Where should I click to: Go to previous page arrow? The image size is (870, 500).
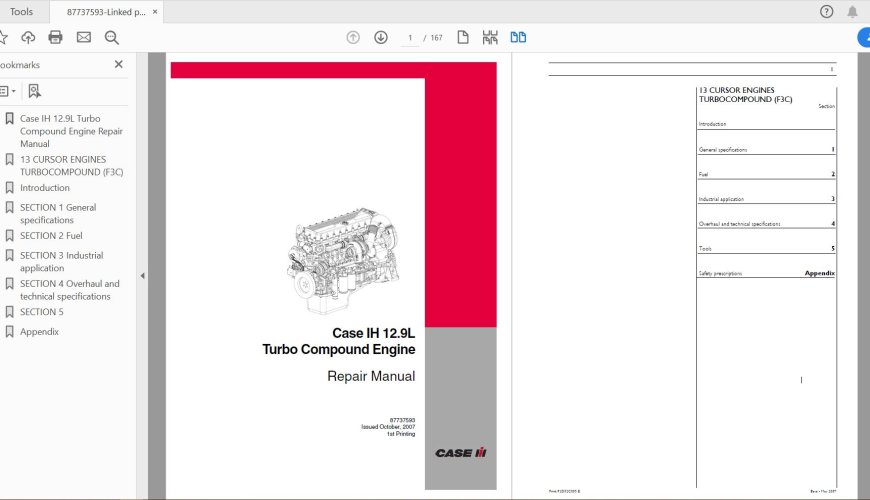(x=353, y=37)
